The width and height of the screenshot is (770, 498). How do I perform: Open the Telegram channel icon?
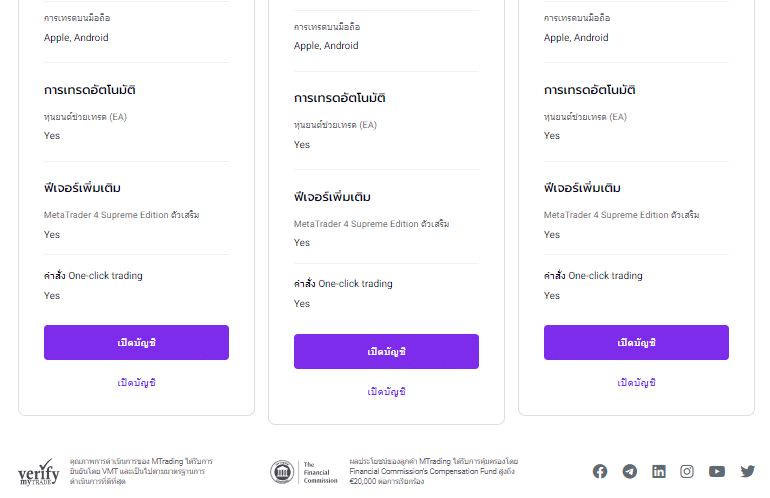(x=630, y=471)
